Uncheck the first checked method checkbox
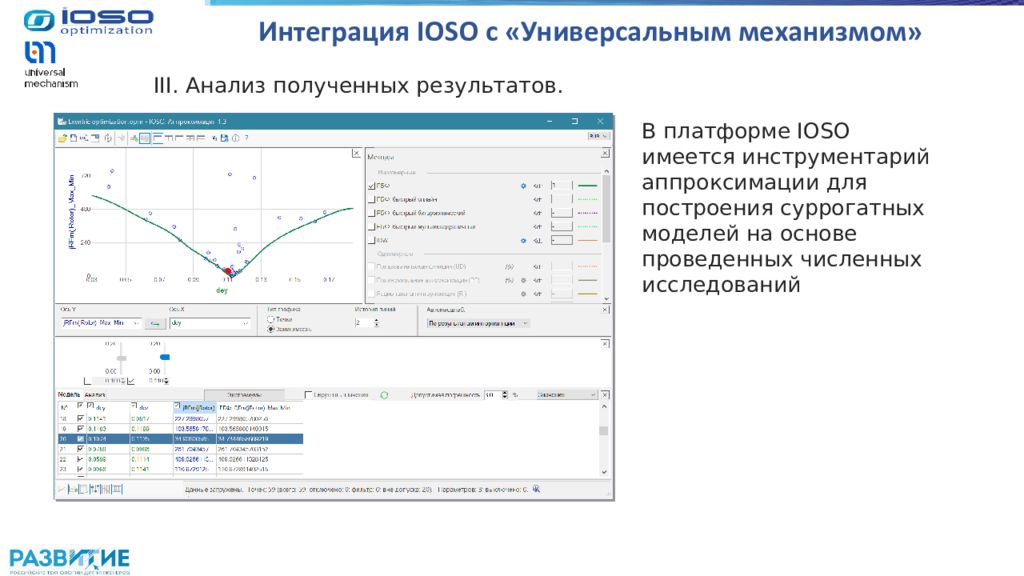Image resolution: width=1024 pixels, height=576 pixels. pos(372,186)
